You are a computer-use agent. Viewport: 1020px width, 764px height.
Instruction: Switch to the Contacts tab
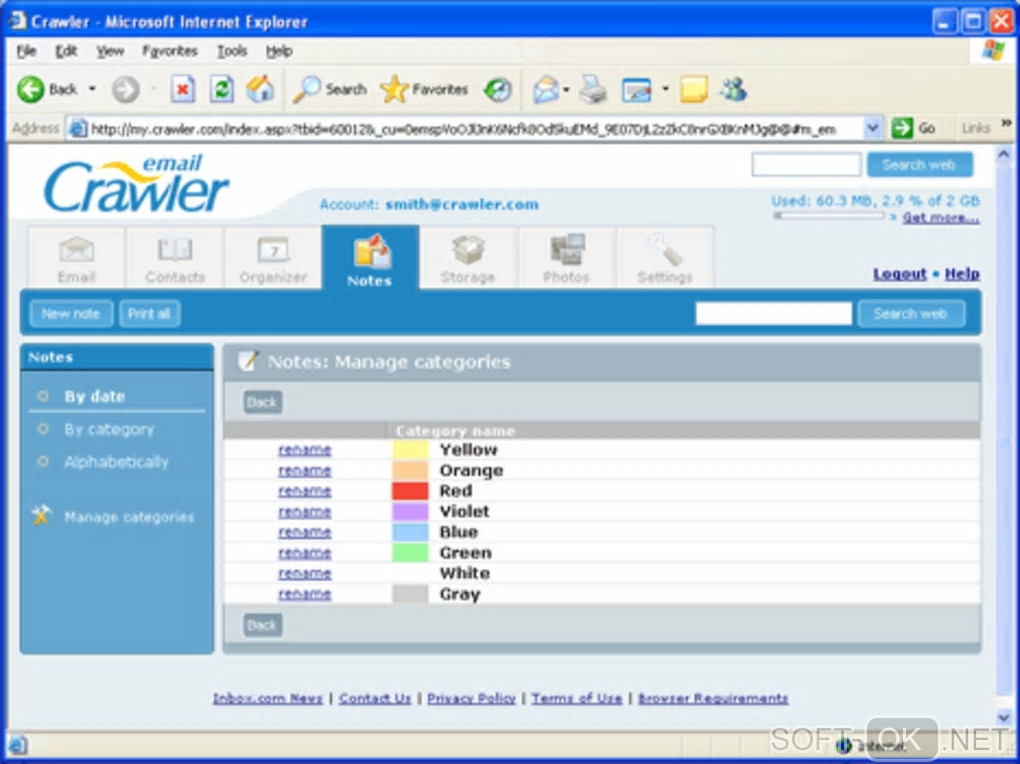(x=175, y=258)
